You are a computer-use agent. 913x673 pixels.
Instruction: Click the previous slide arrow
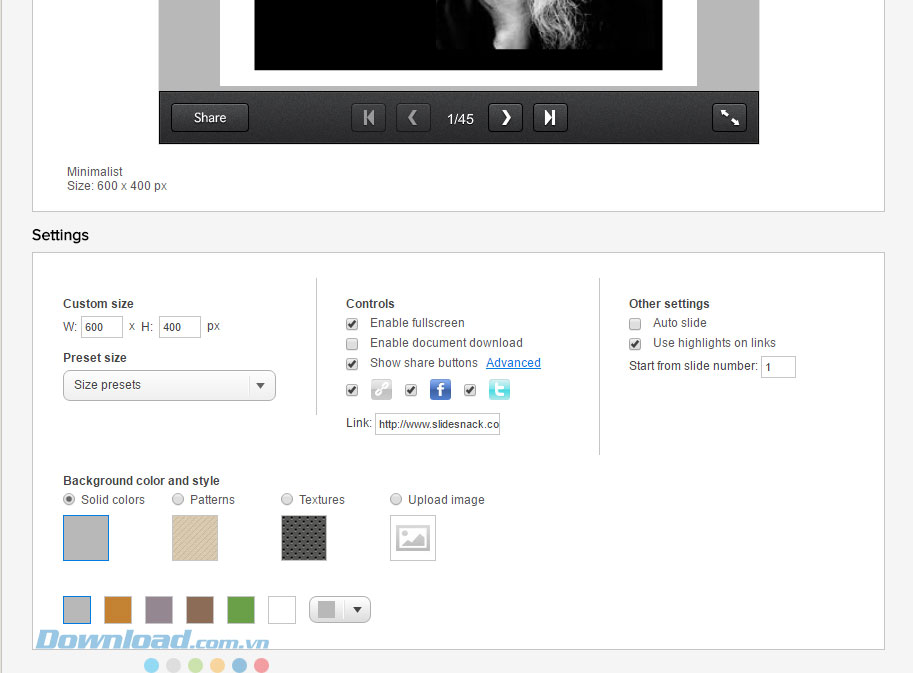[413, 118]
